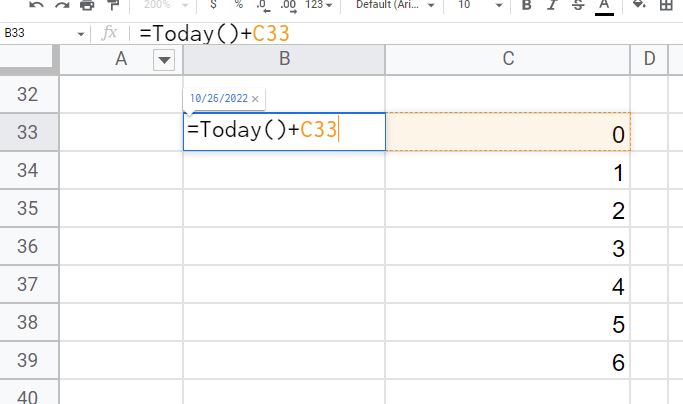The image size is (683, 404).
Task: Open the zoom level dropdown
Action: pos(166,5)
